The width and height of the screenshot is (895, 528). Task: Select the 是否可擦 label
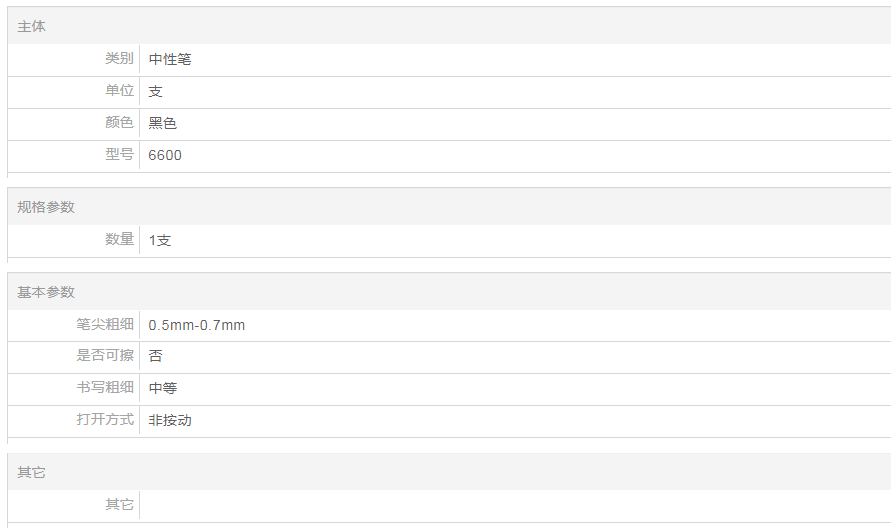pyautogui.click(x=105, y=355)
